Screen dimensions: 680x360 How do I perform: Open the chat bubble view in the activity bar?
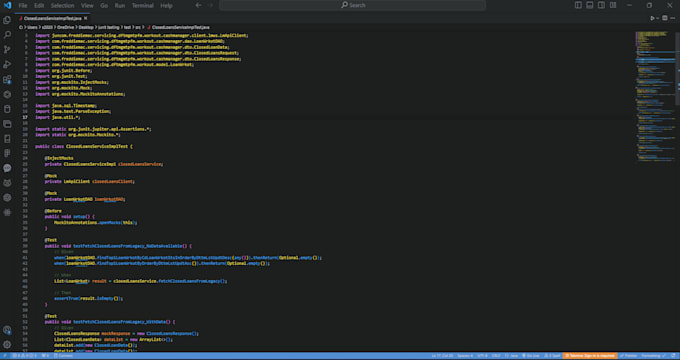(7, 168)
